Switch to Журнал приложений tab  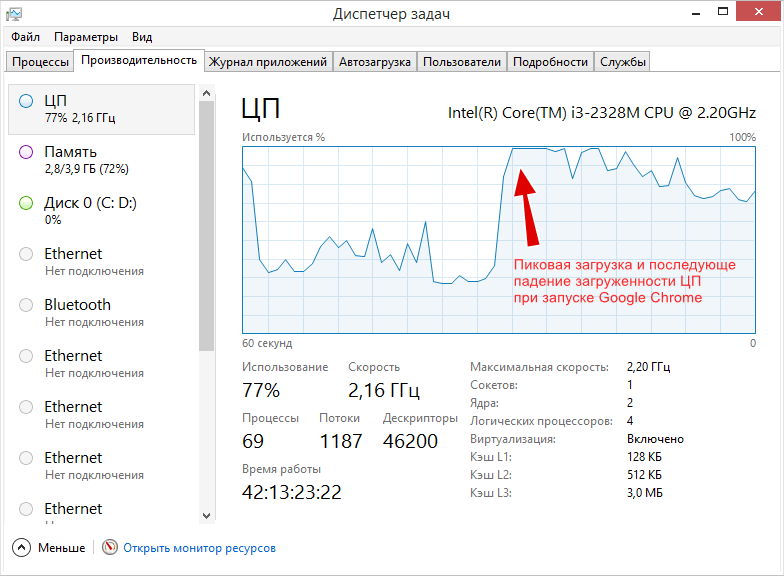[268, 62]
